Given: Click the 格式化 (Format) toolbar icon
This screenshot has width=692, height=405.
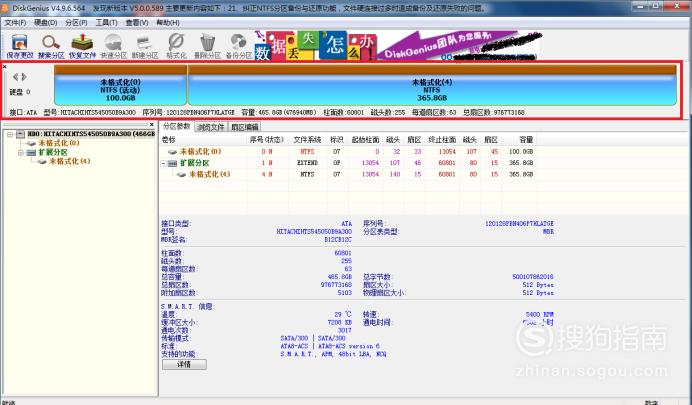Looking at the screenshot, I should (x=176, y=46).
